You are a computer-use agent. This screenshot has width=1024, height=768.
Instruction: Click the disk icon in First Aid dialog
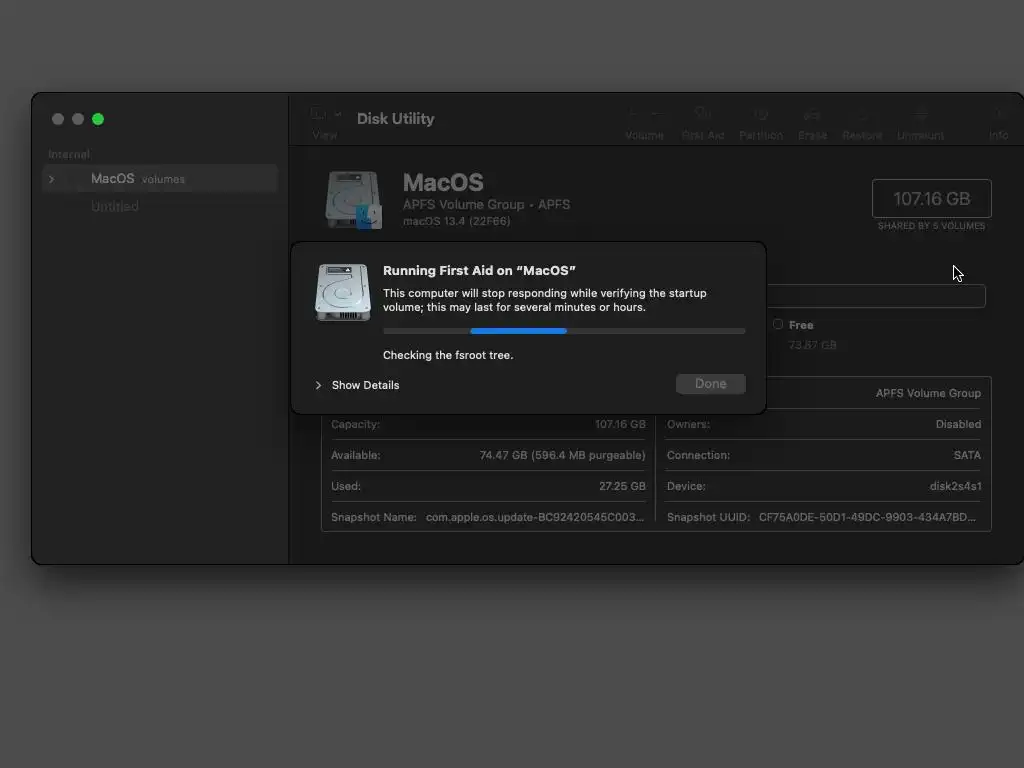point(343,292)
